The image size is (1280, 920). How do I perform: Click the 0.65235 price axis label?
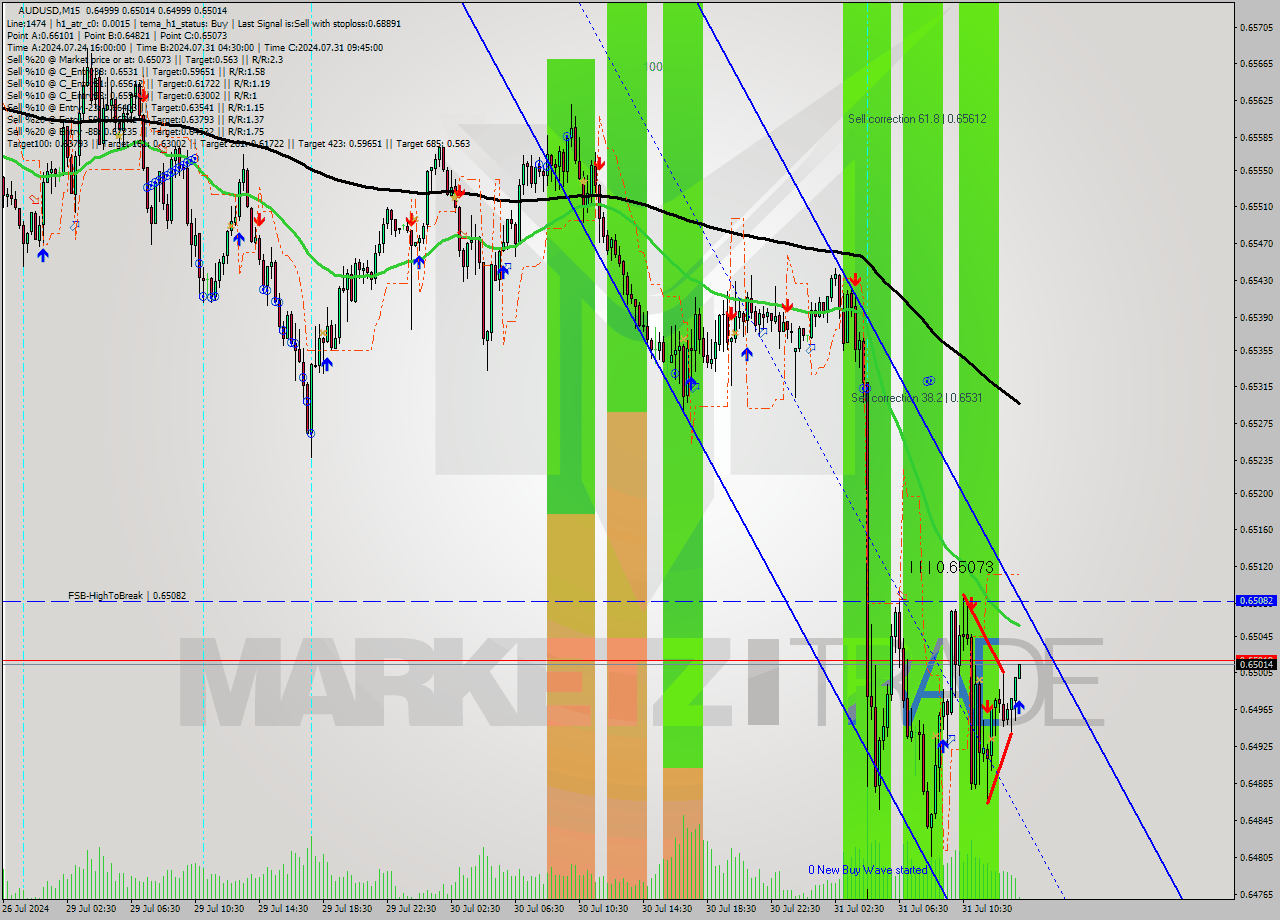[x=1257, y=461]
